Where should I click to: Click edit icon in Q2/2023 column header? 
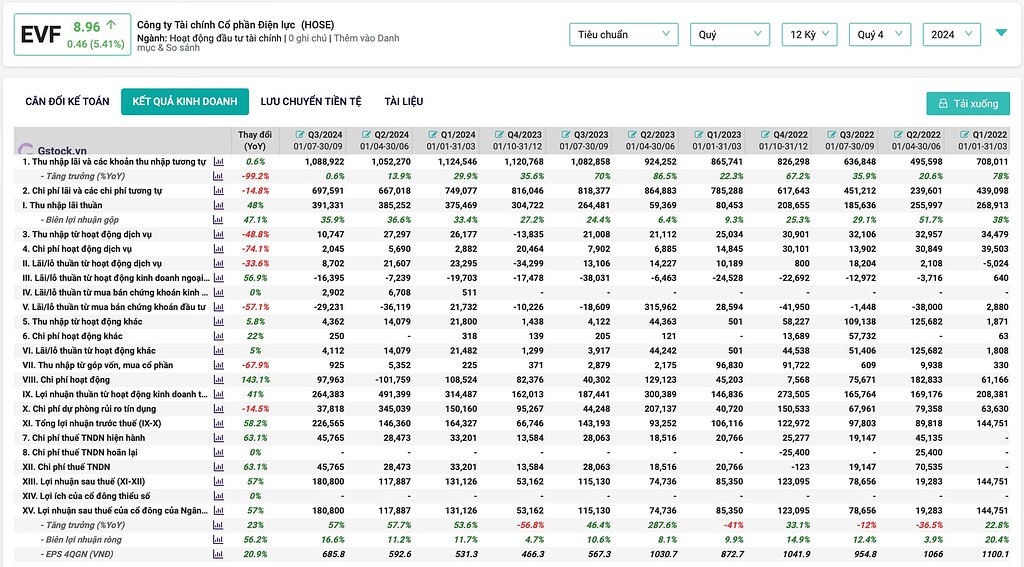(x=630, y=135)
